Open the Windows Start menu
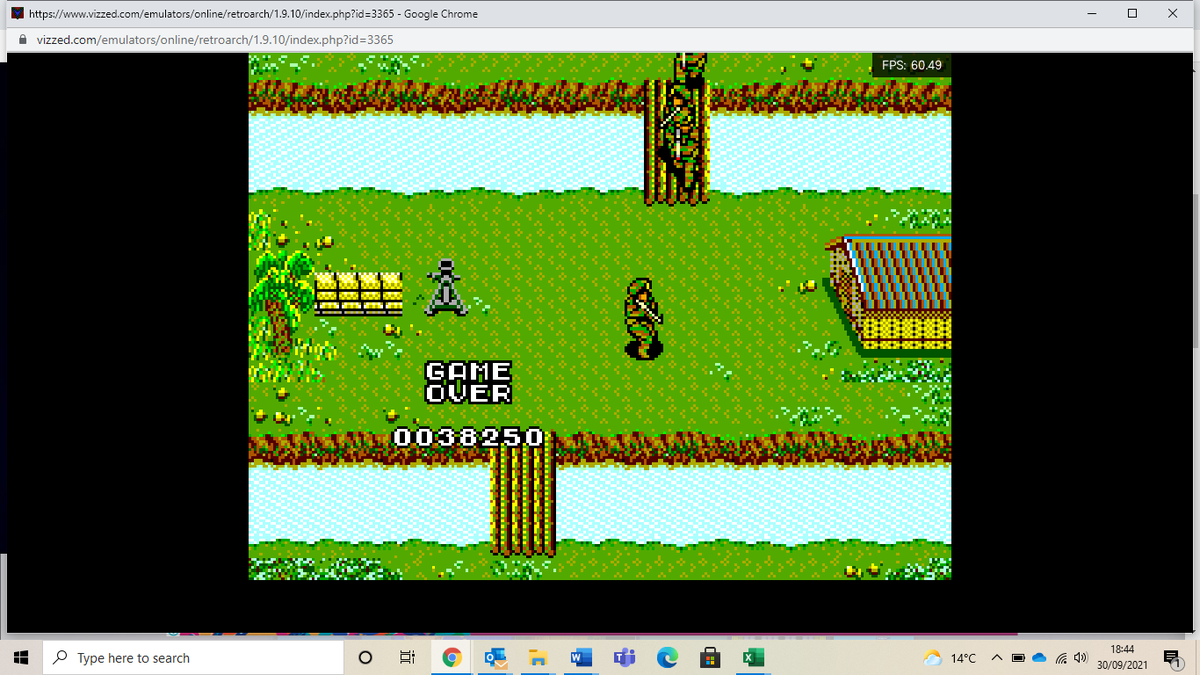The width and height of the screenshot is (1200, 675). [20, 658]
